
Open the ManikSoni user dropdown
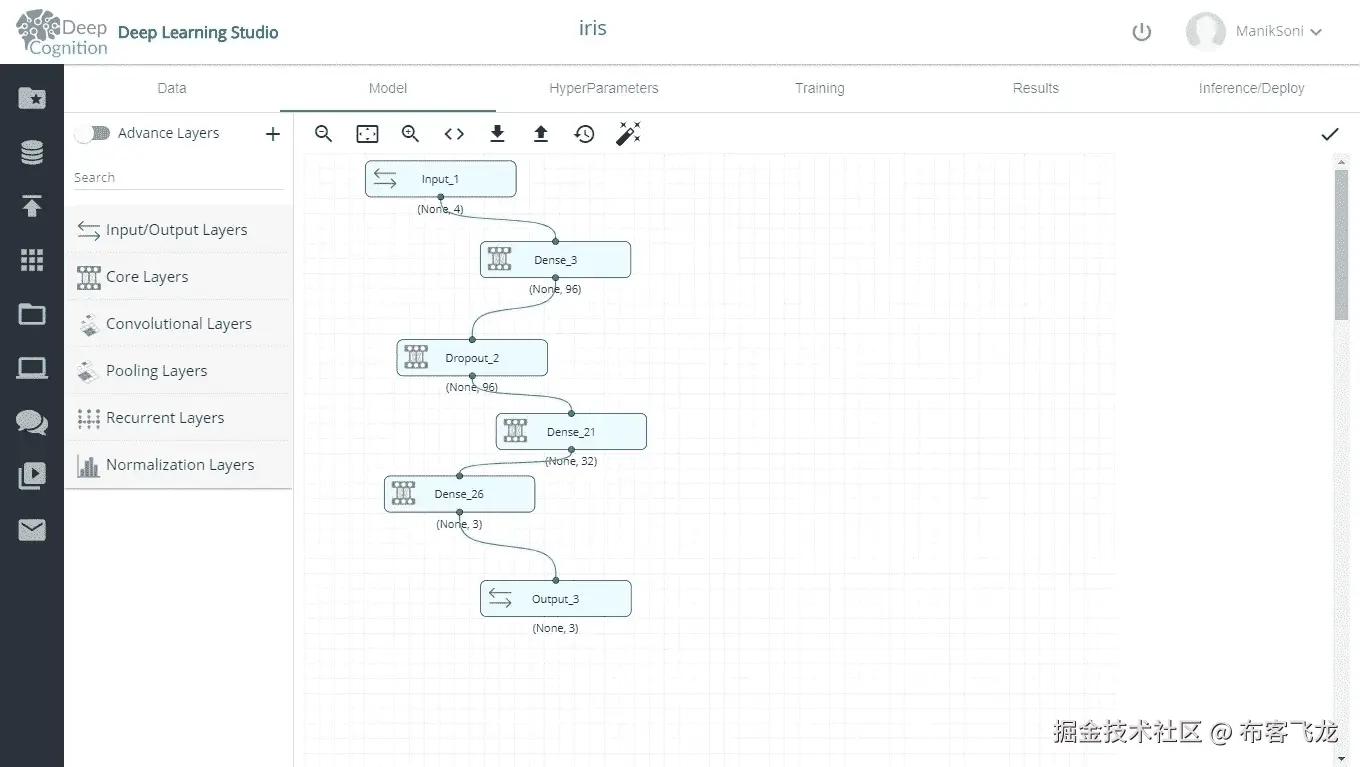point(1255,32)
